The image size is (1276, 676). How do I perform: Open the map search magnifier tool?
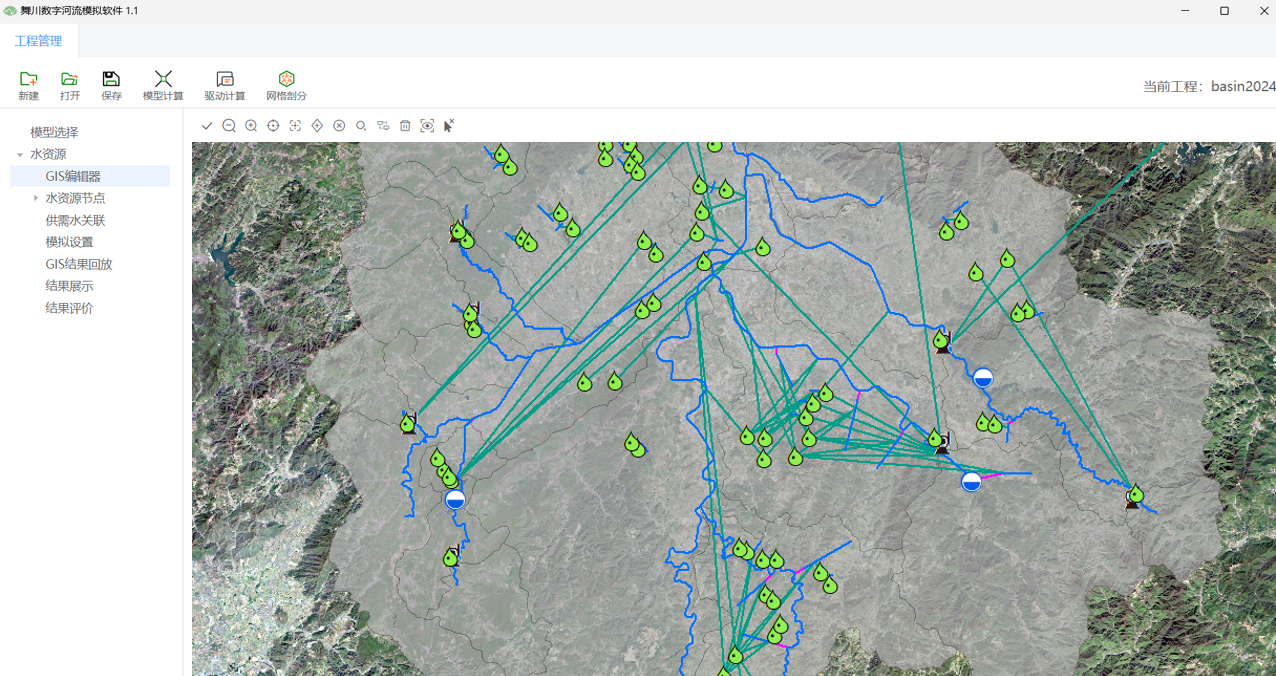click(361, 126)
